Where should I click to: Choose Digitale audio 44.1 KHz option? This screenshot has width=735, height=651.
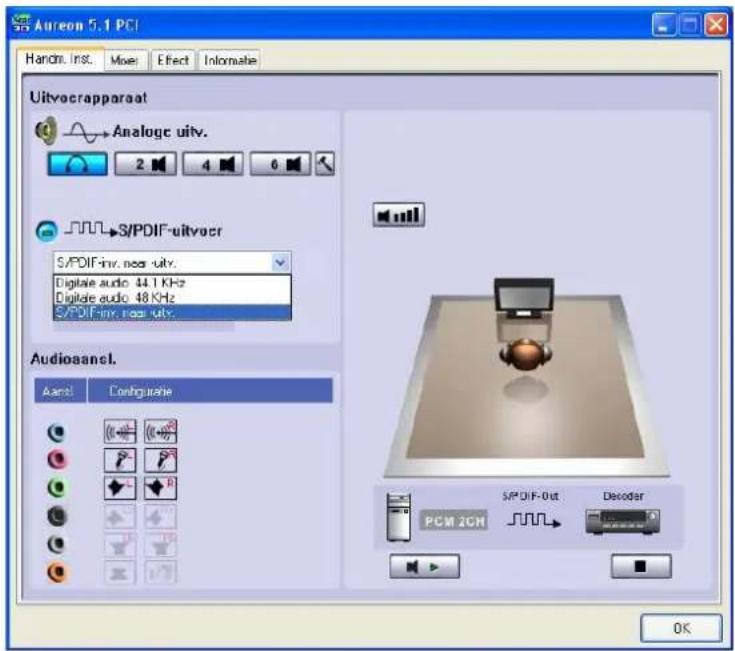[172, 283]
